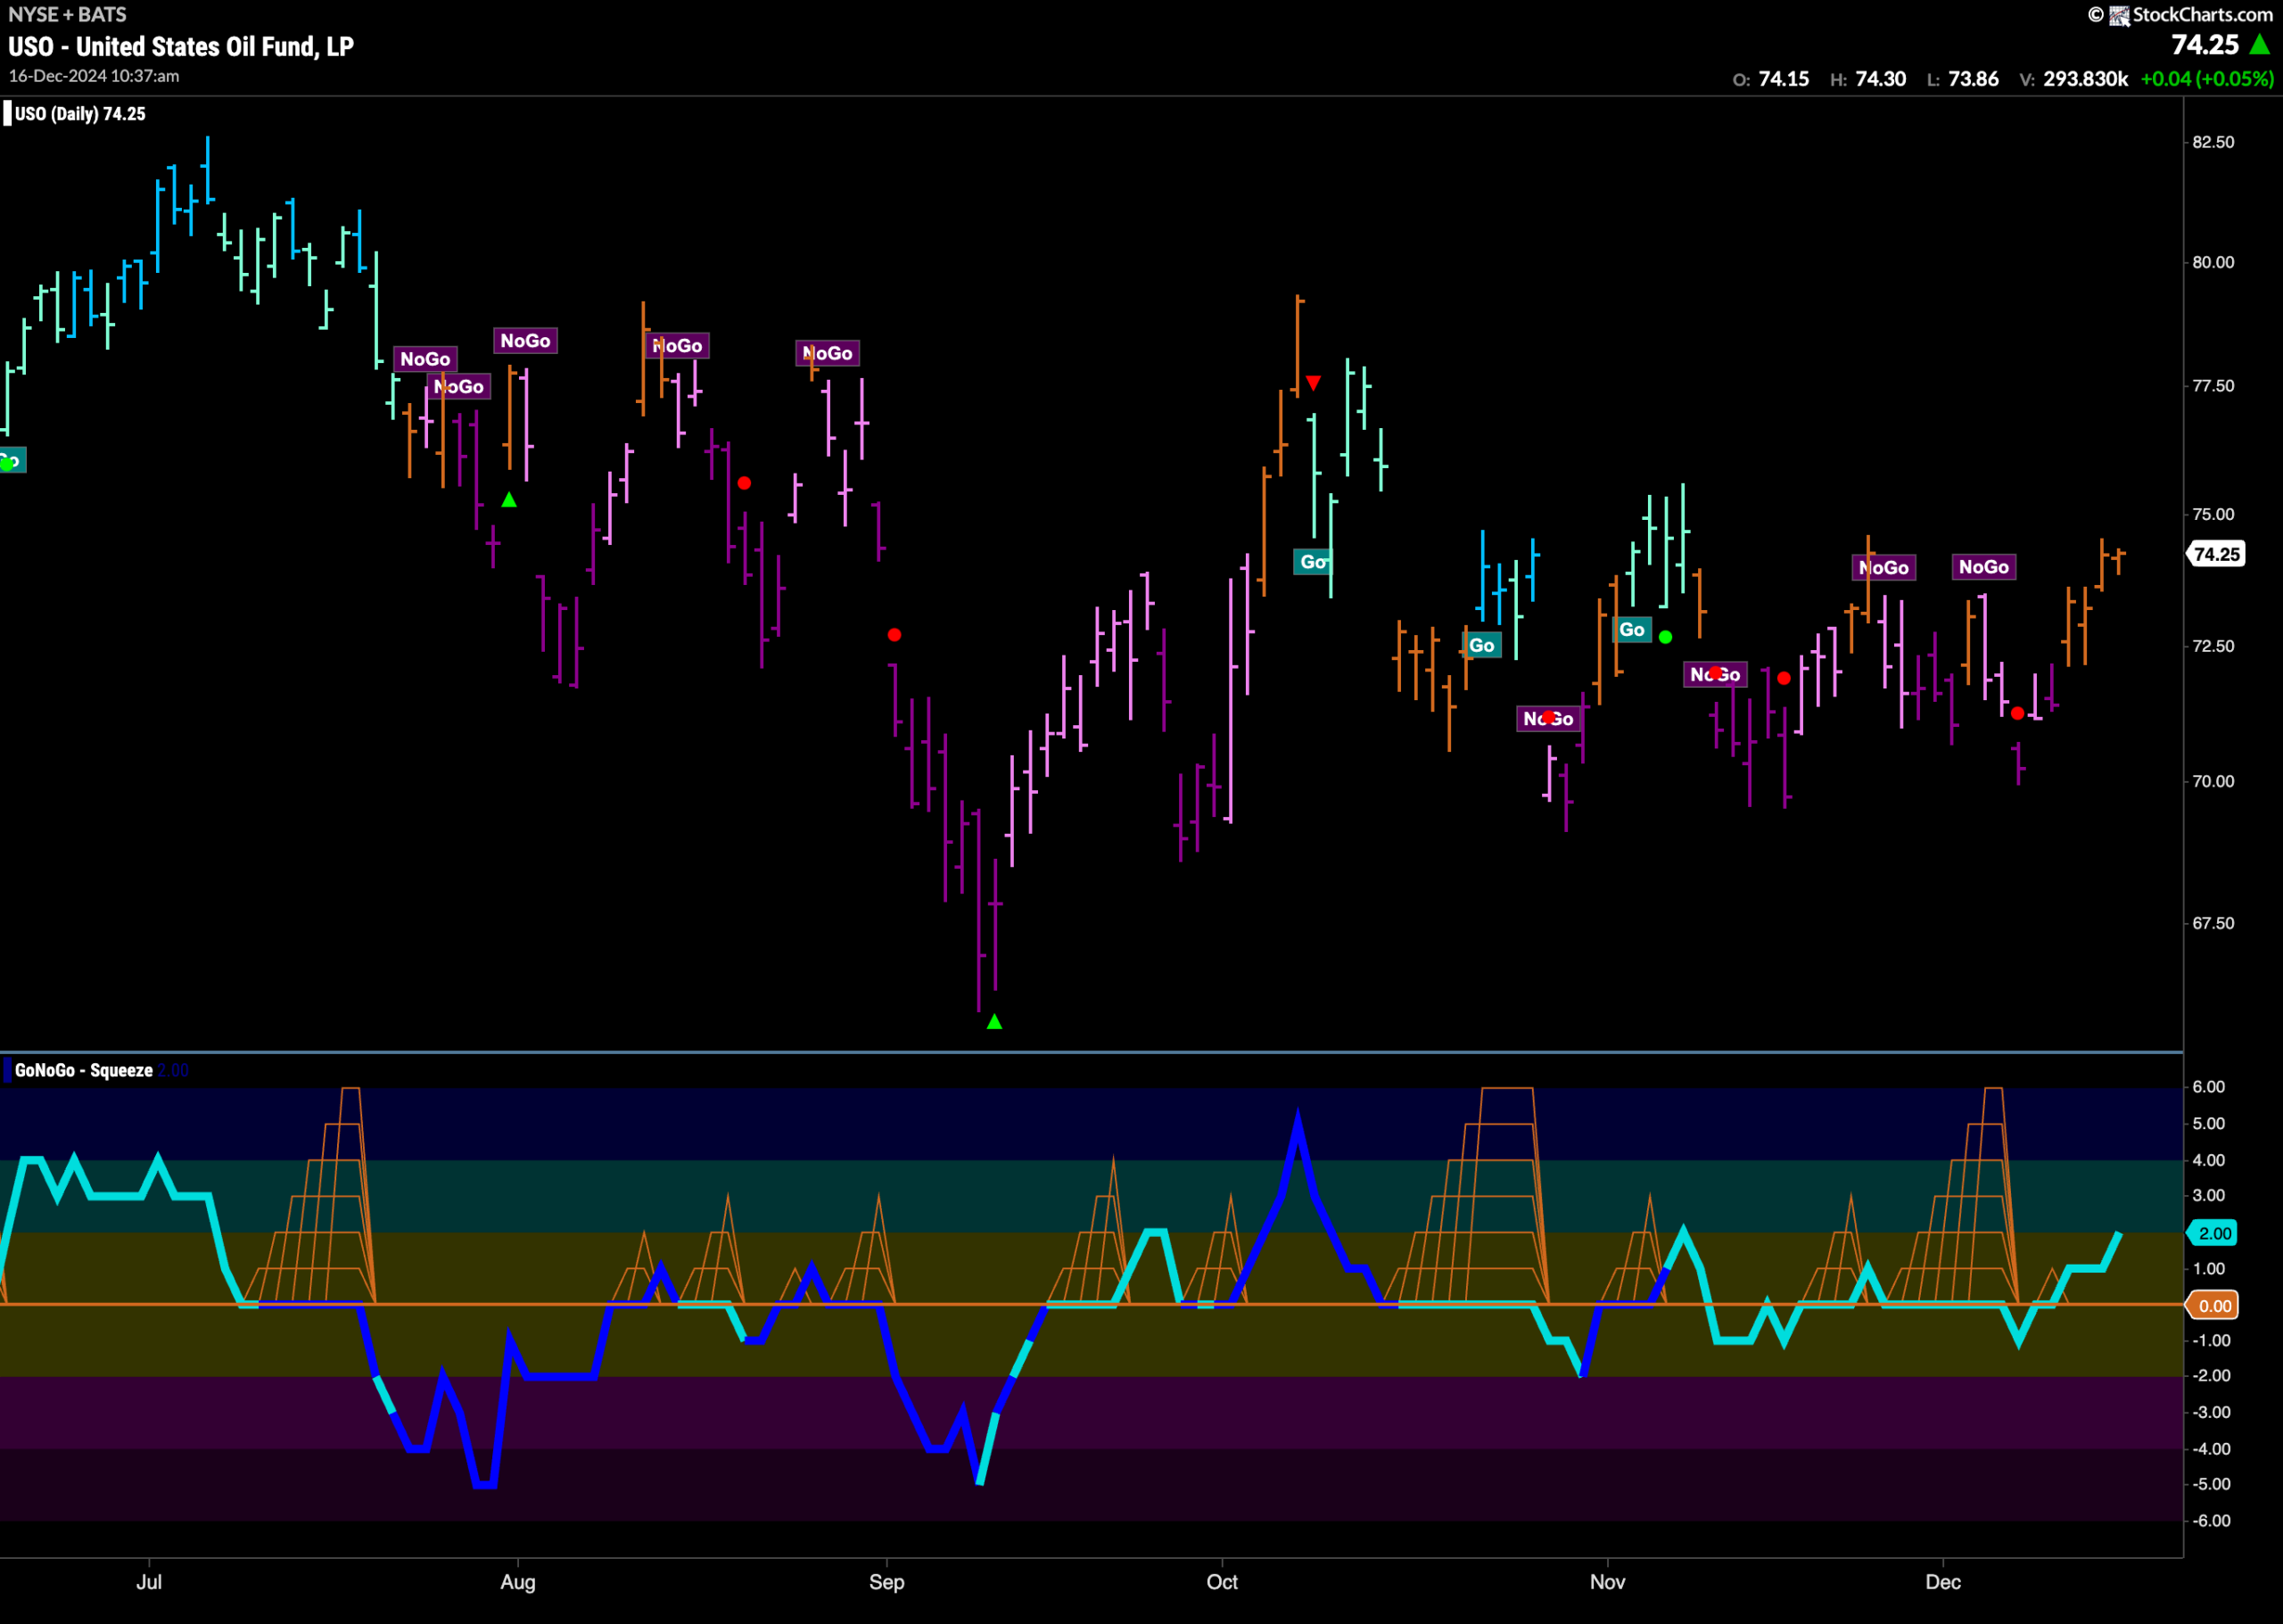Click the 74.25 current price tag on axis
This screenshot has height=1624, width=2283.
2216,554
